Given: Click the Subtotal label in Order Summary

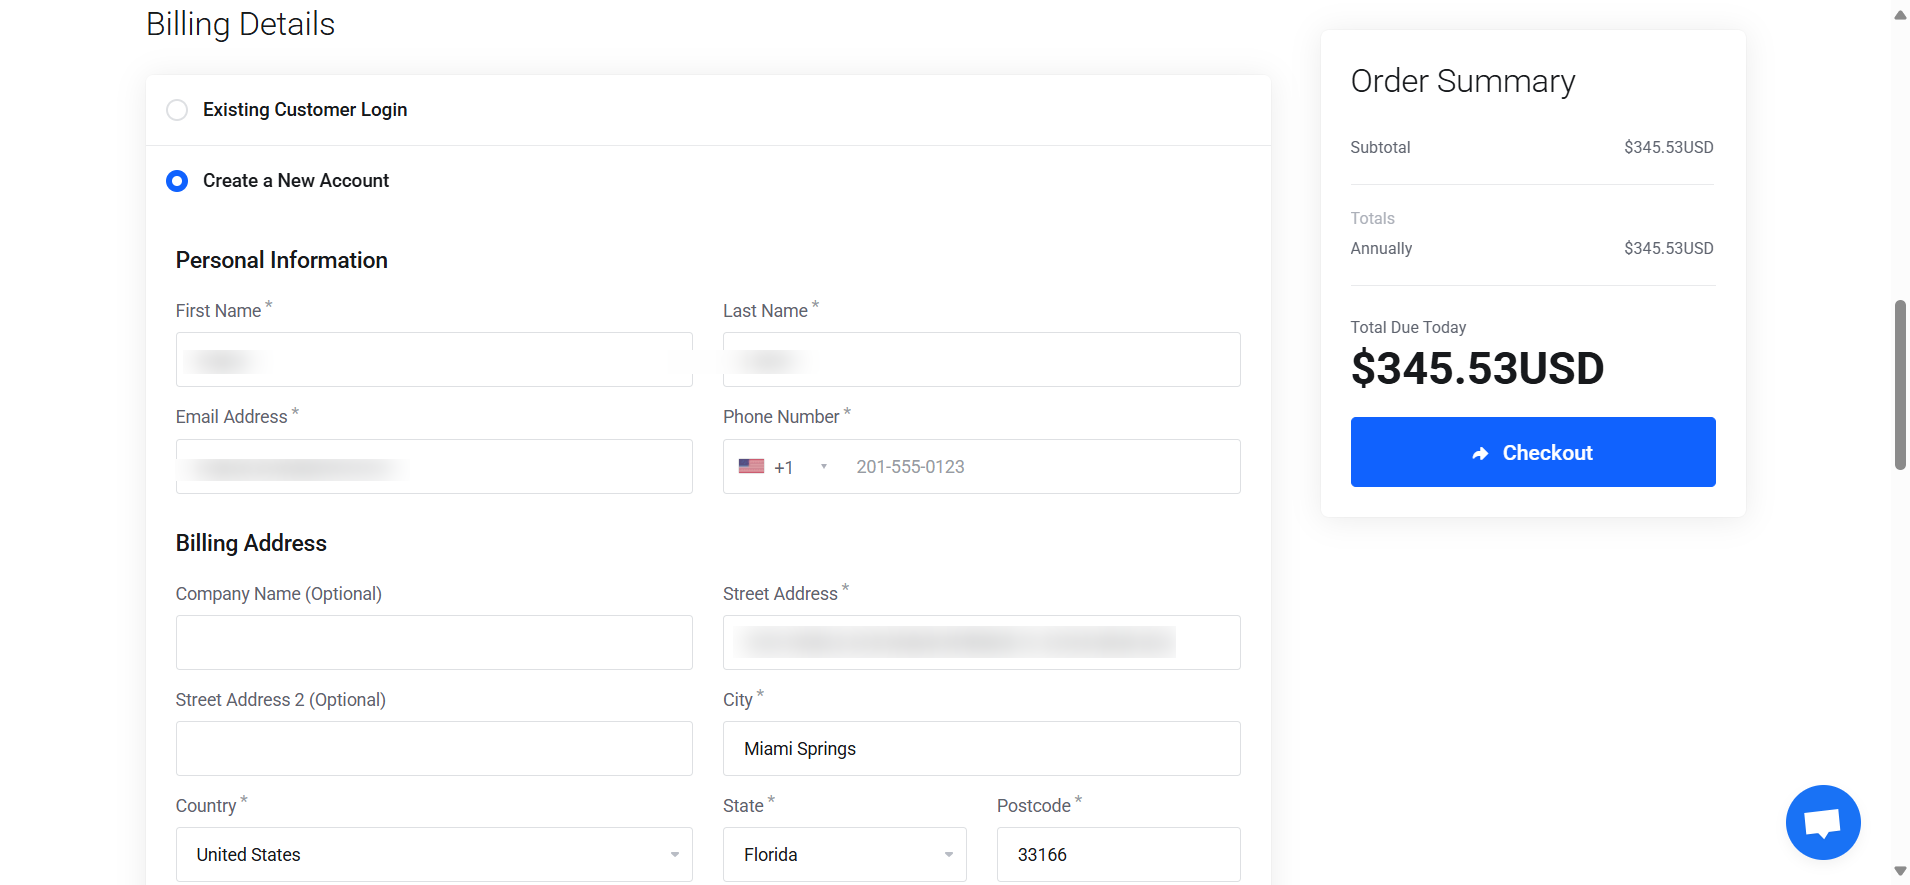Looking at the screenshot, I should [x=1380, y=147].
